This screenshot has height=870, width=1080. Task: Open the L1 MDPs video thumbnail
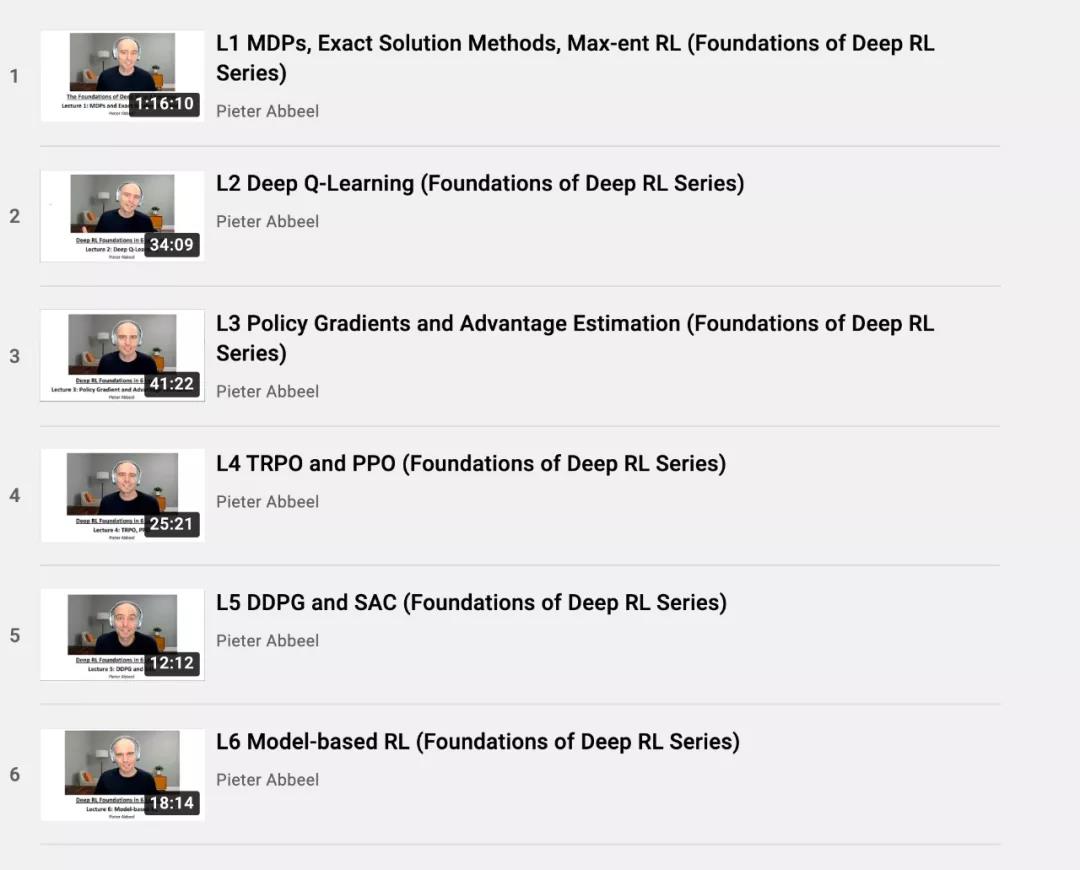pos(123,76)
